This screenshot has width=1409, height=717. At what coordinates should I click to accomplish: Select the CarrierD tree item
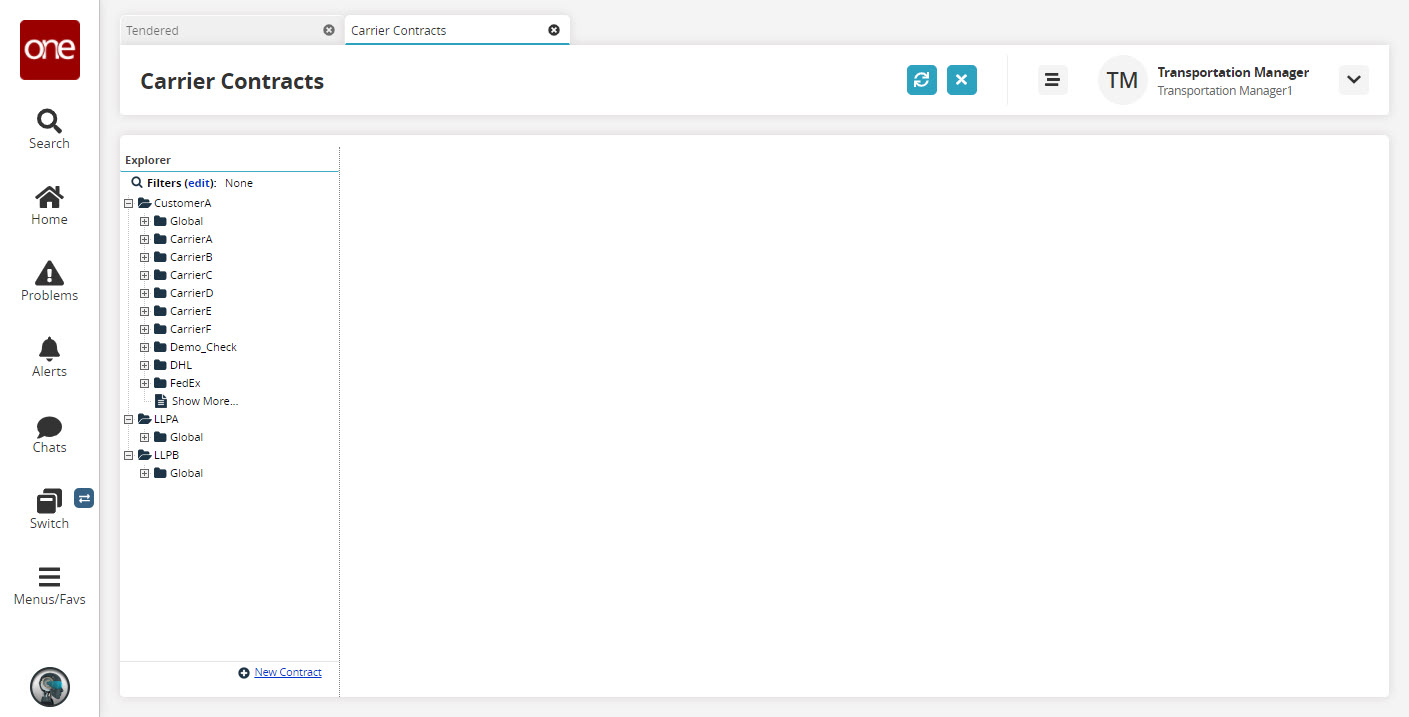[191, 293]
